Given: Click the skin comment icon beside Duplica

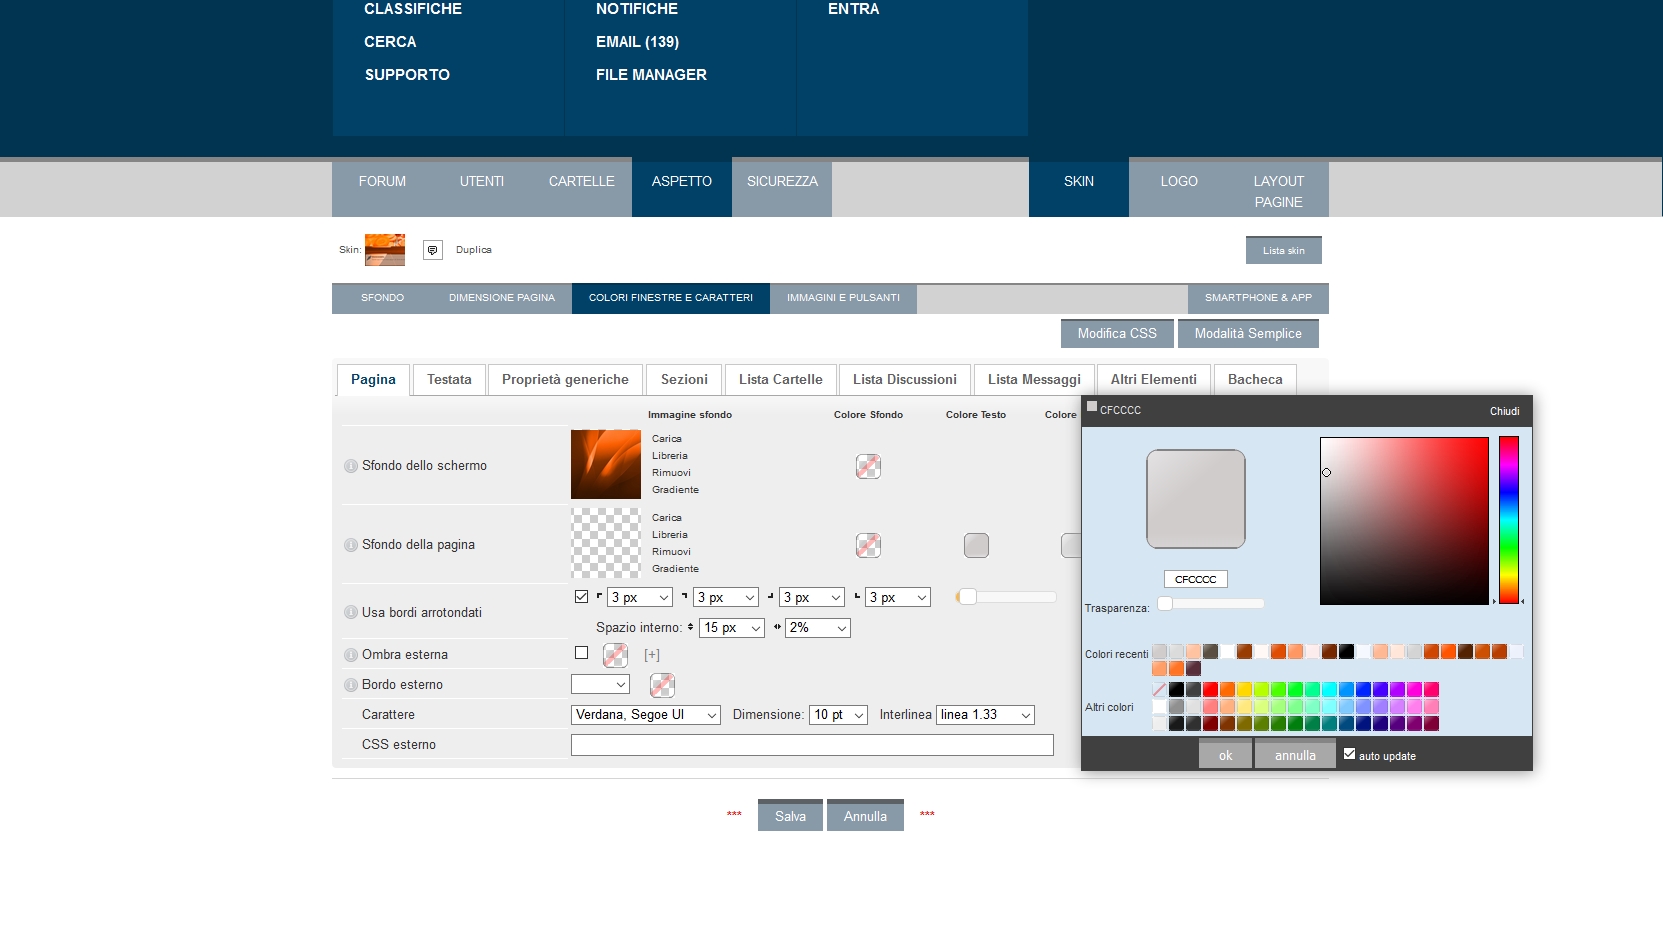Looking at the screenshot, I should (x=432, y=250).
